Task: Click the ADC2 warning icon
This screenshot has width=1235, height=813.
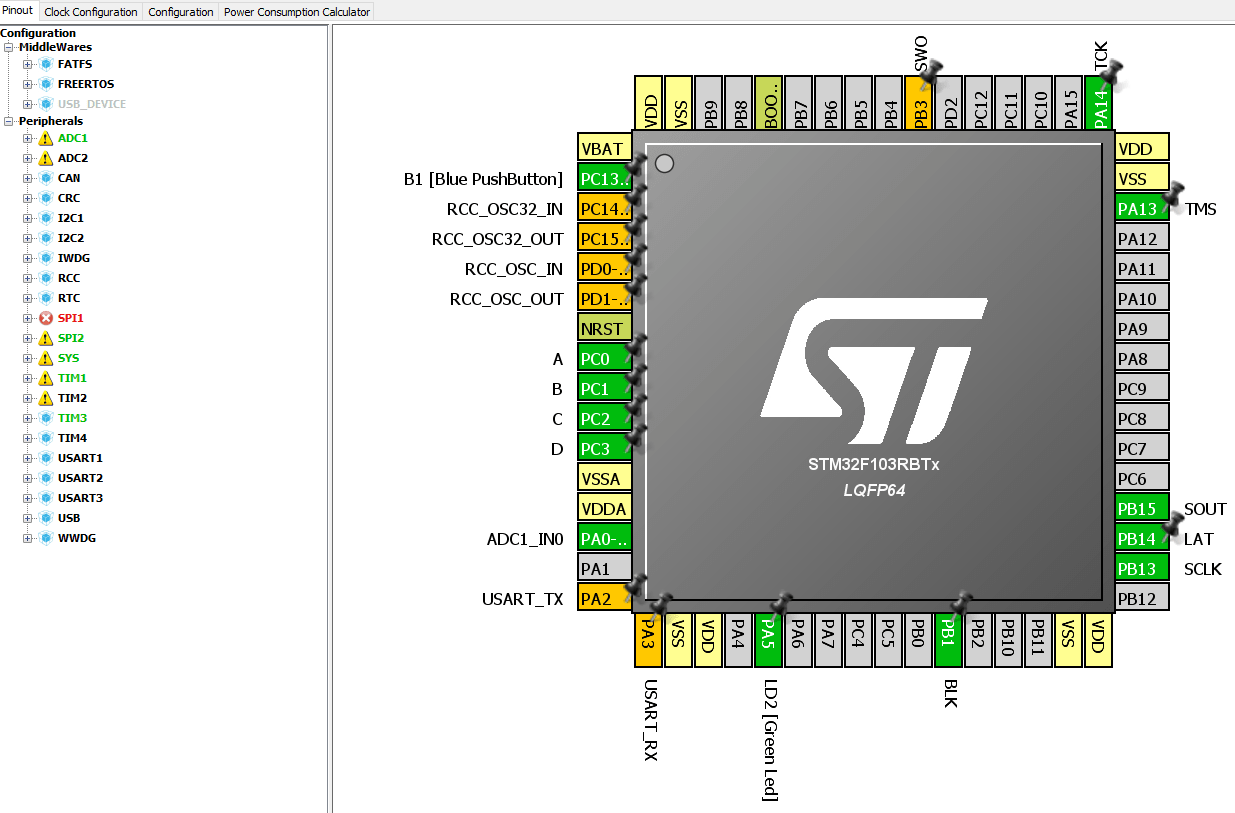Action: click(x=45, y=158)
